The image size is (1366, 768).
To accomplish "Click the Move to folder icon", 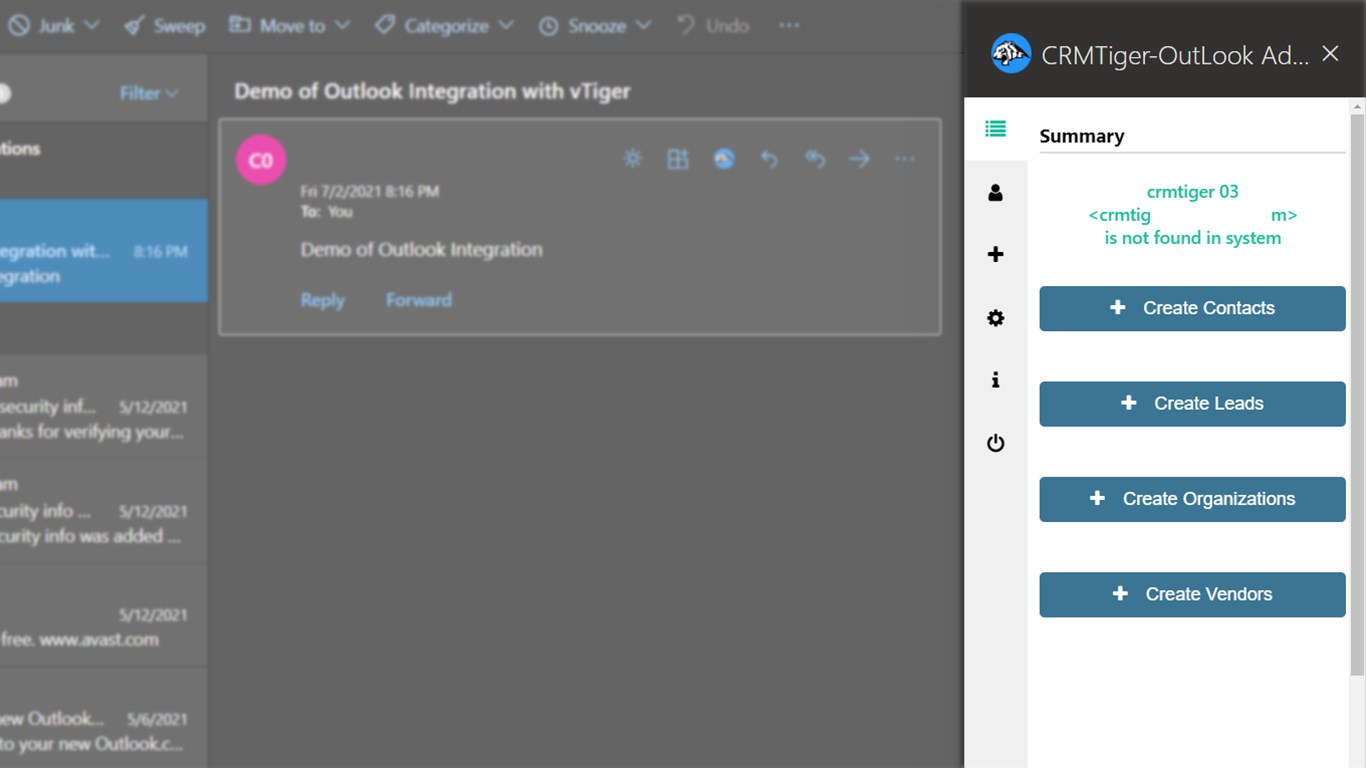I will [239, 25].
